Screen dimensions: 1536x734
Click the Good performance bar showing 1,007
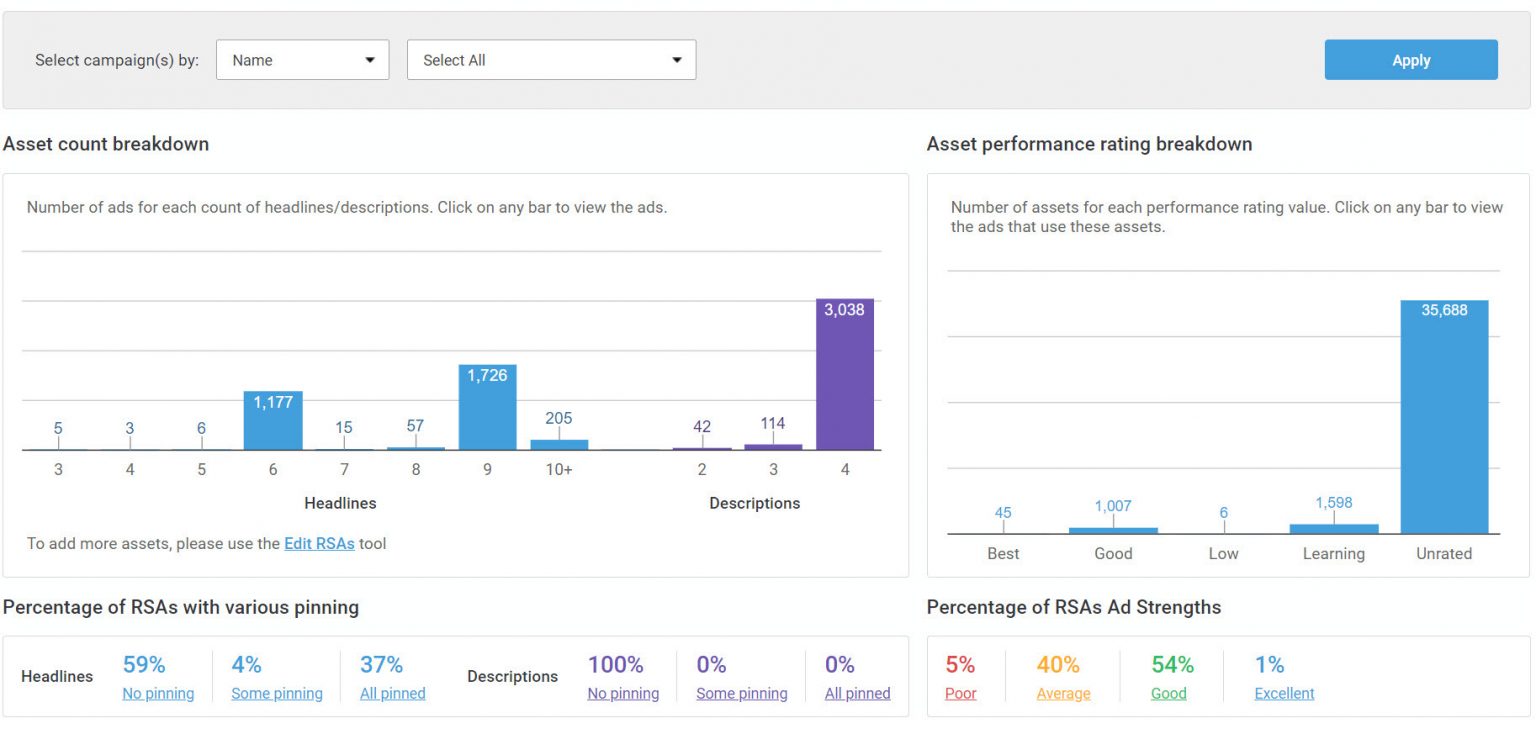(1113, 527)
